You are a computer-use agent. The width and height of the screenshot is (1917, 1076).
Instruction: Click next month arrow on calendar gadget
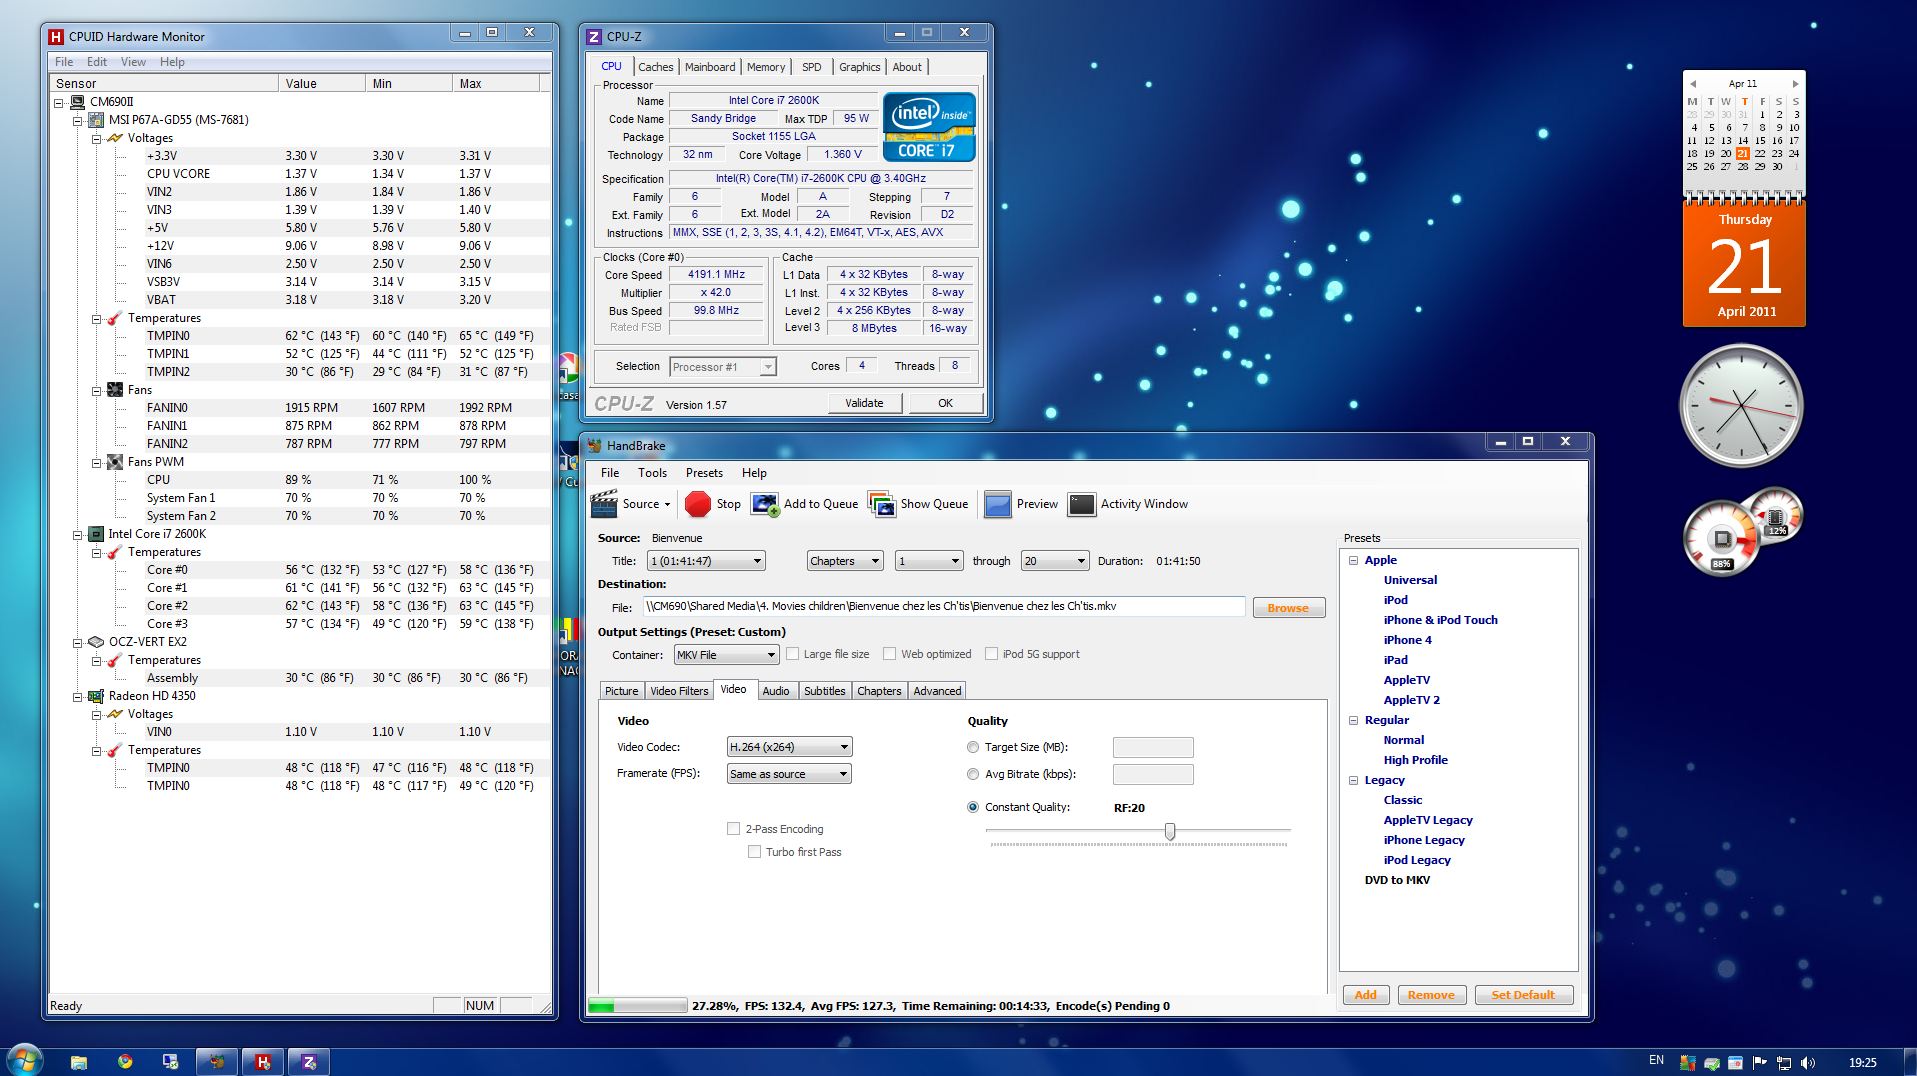[x=1795, y=84]
